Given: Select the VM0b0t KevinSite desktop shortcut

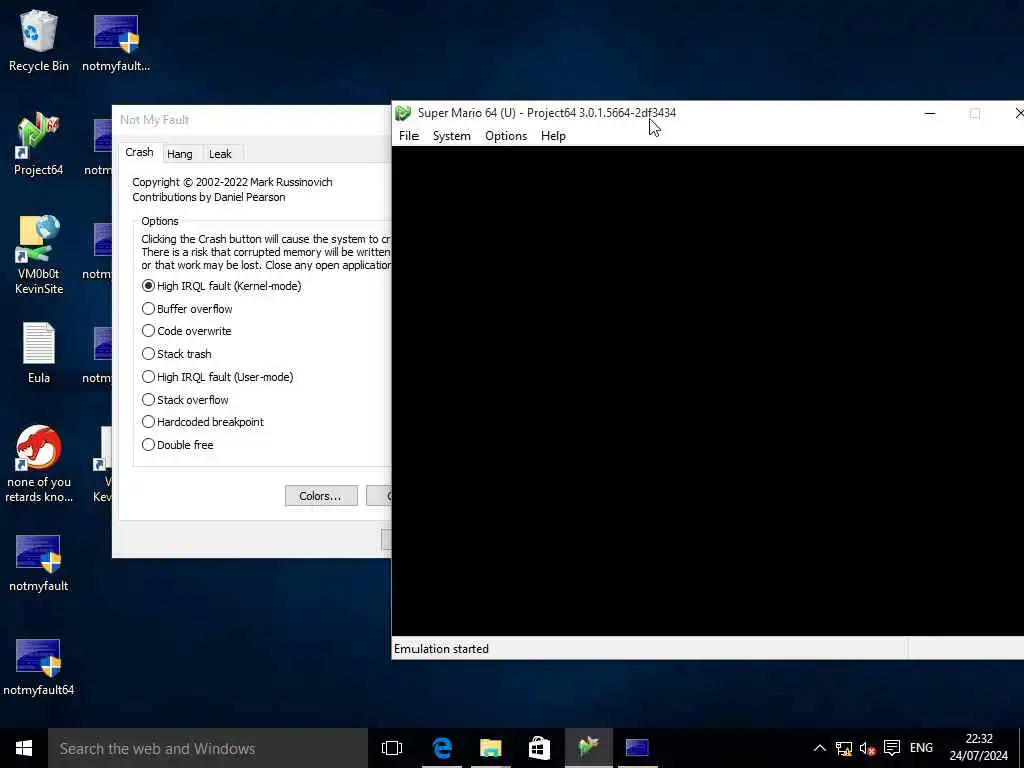Looking at the screenshot, I should (x=39, y=255).
